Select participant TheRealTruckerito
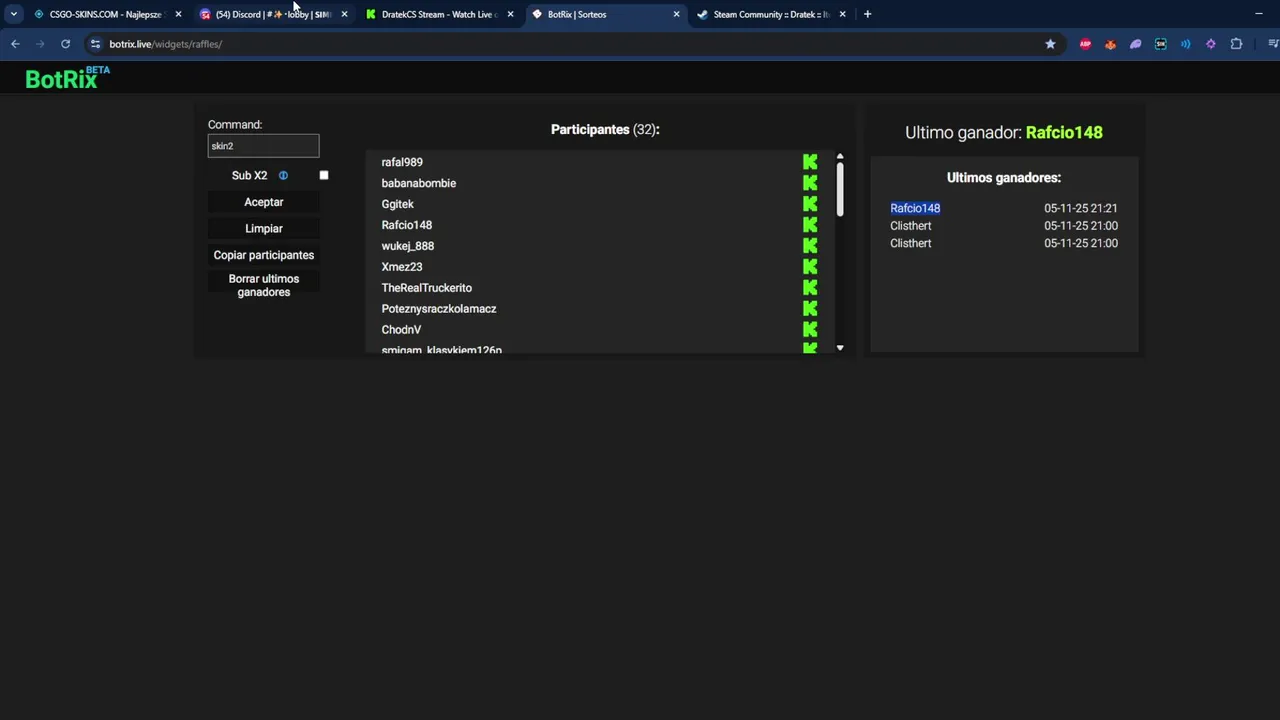 (x=427, y=288)
